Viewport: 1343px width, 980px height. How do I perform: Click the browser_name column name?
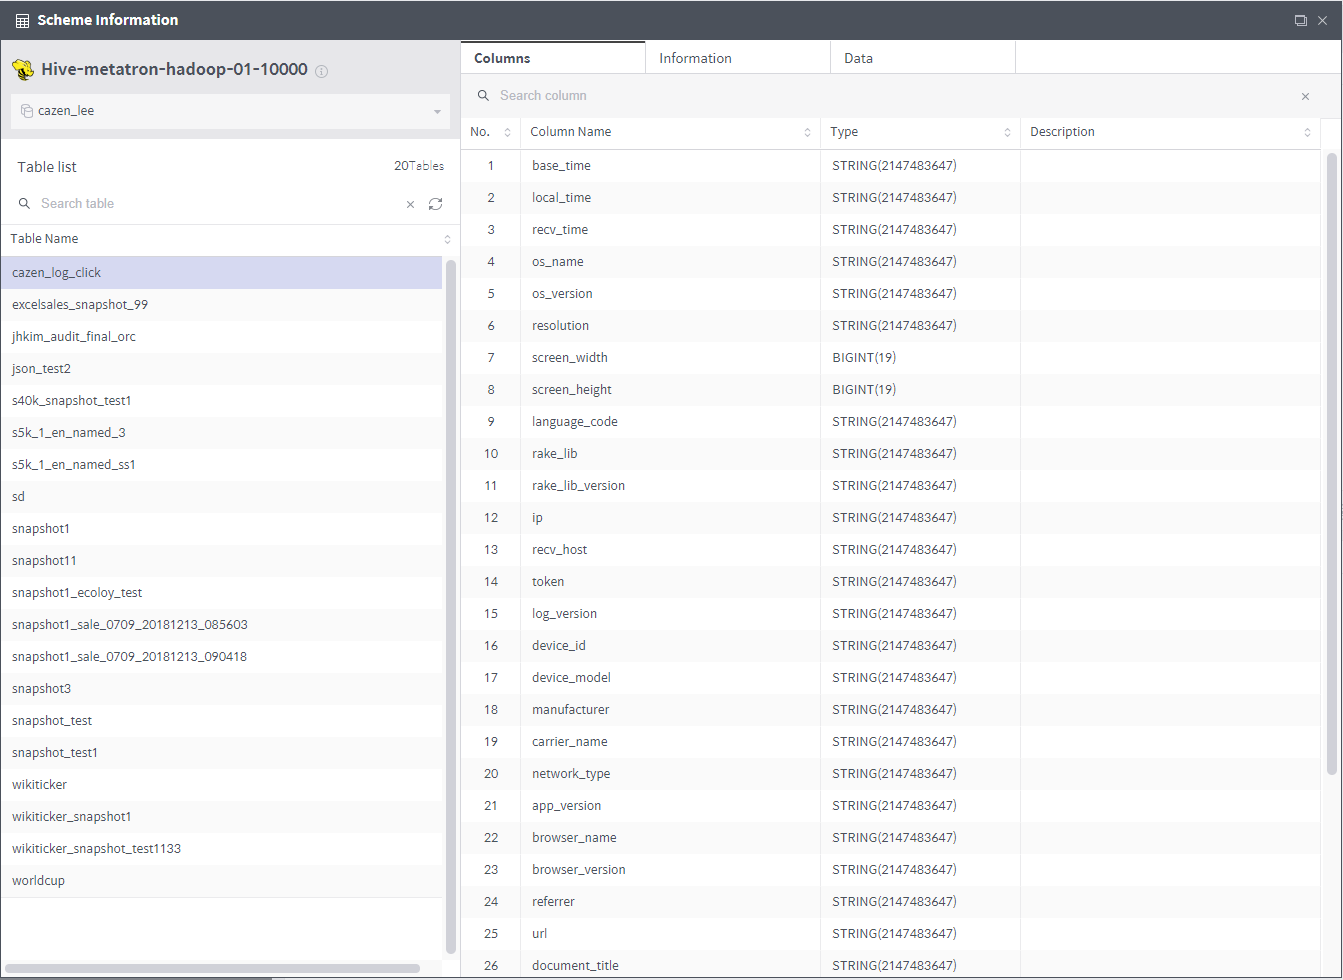pyautogui.click(x=574, y=838)
